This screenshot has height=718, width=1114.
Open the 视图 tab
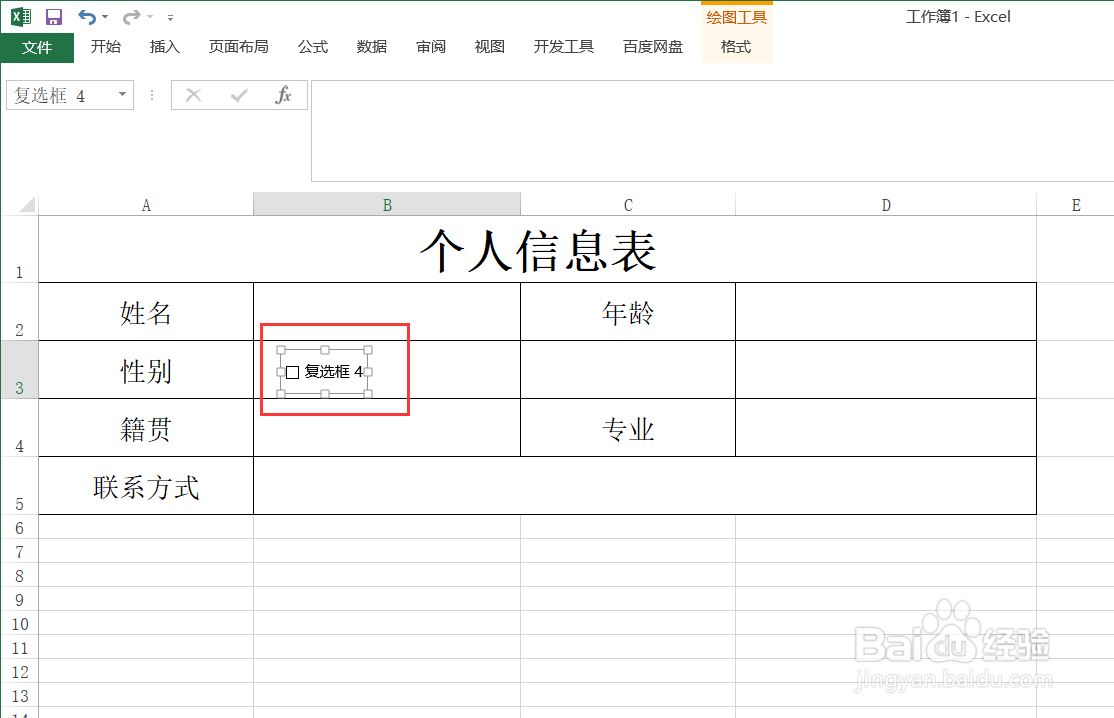(490, 47)
